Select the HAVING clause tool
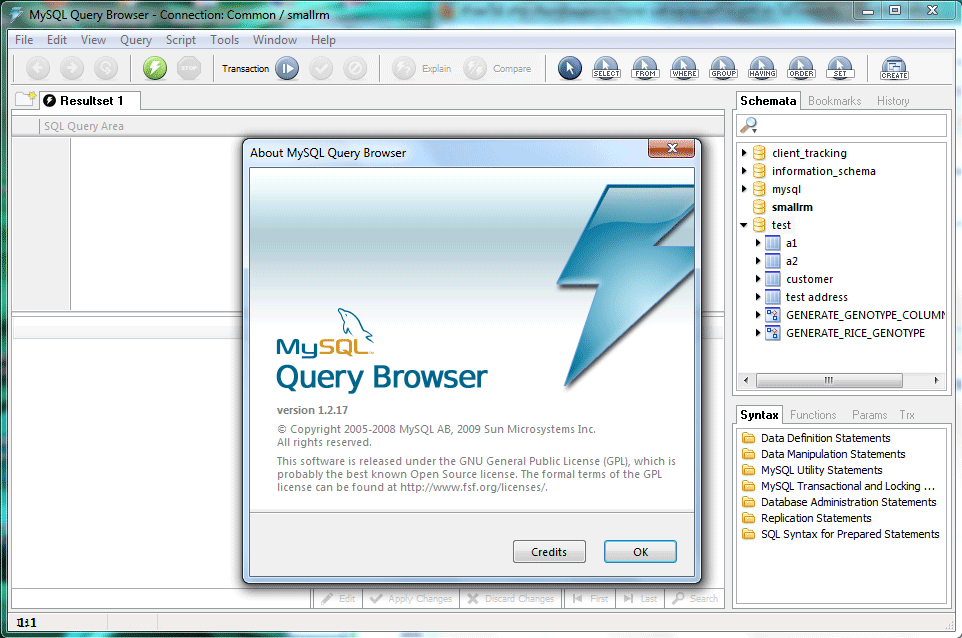This screenshot has width=962, height=638. pos(762,68)
